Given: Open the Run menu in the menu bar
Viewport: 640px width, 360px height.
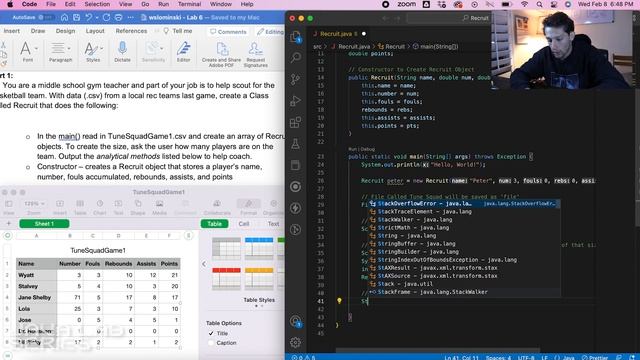Looking at the screenshot, I should click(163, 4).
